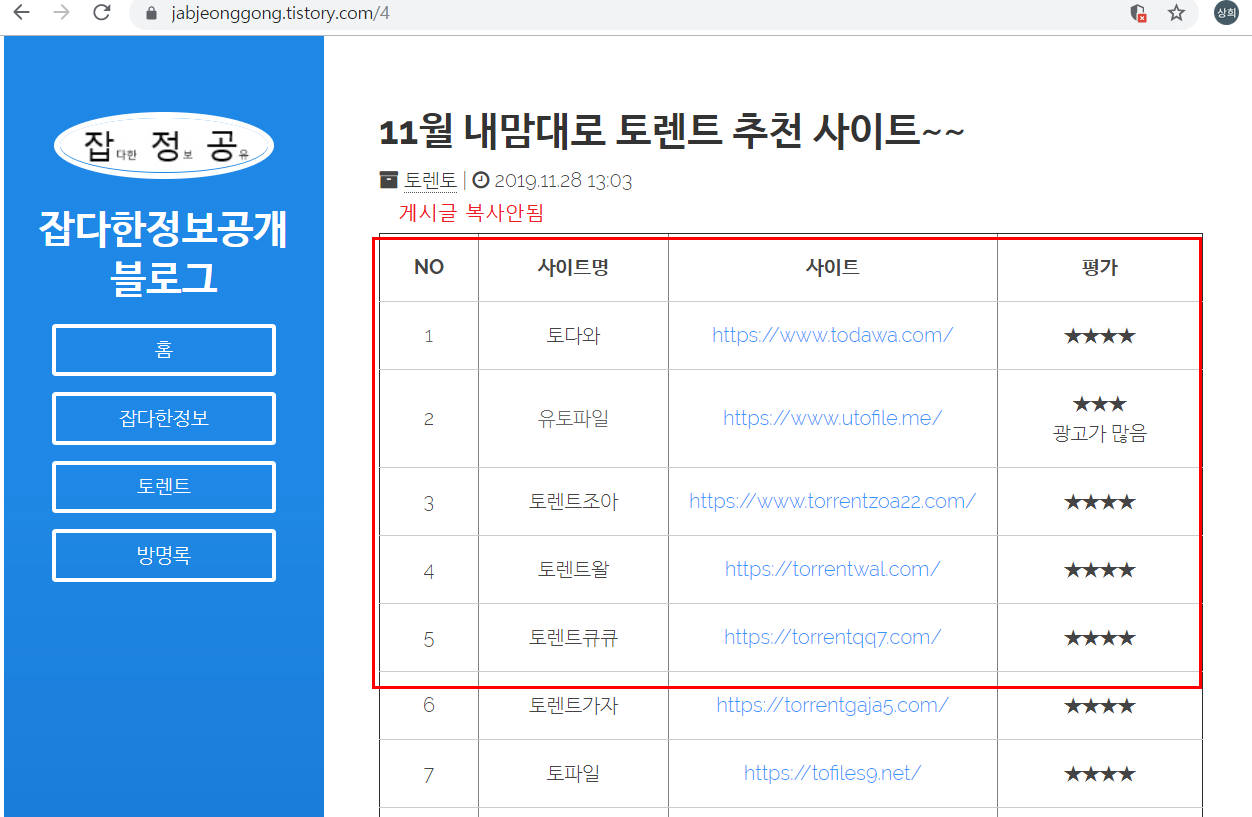Click the number 3 in the NO column
The width and height of the screenshot is (1252, 817).
(x=429, y=502)
